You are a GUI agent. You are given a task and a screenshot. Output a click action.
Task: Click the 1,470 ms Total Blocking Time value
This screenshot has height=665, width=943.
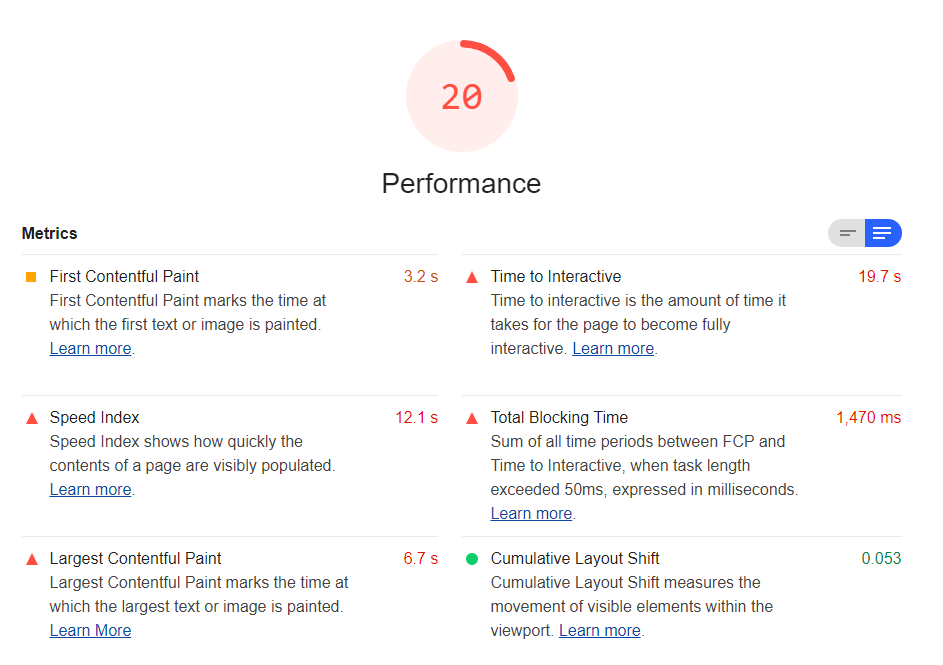pyautogui.click(x=866, y=417)
